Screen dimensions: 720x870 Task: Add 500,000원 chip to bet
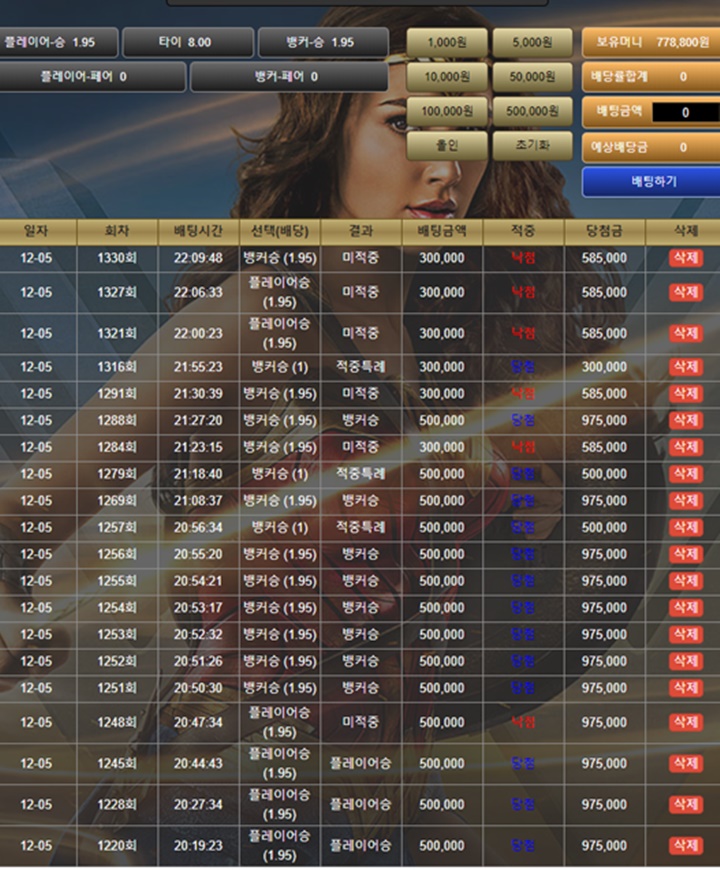(533, 111)
